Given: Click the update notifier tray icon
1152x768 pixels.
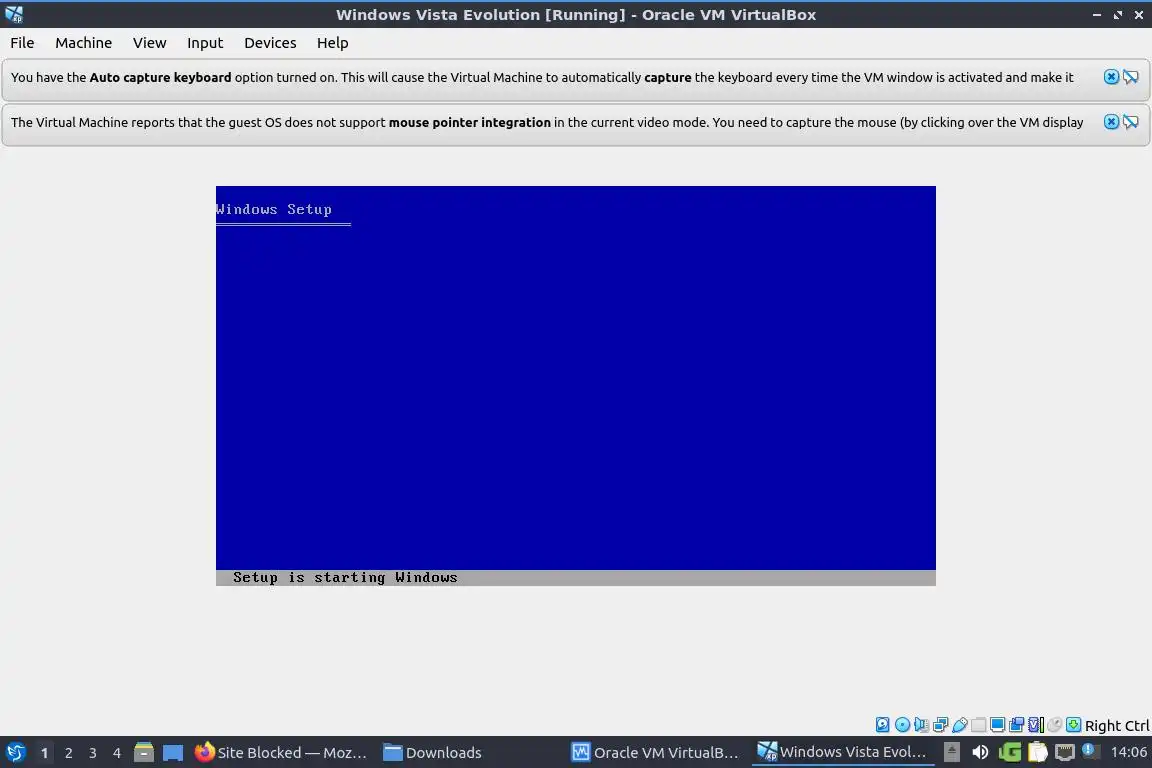Looking at the screenshot, I should coord(1091,751).
